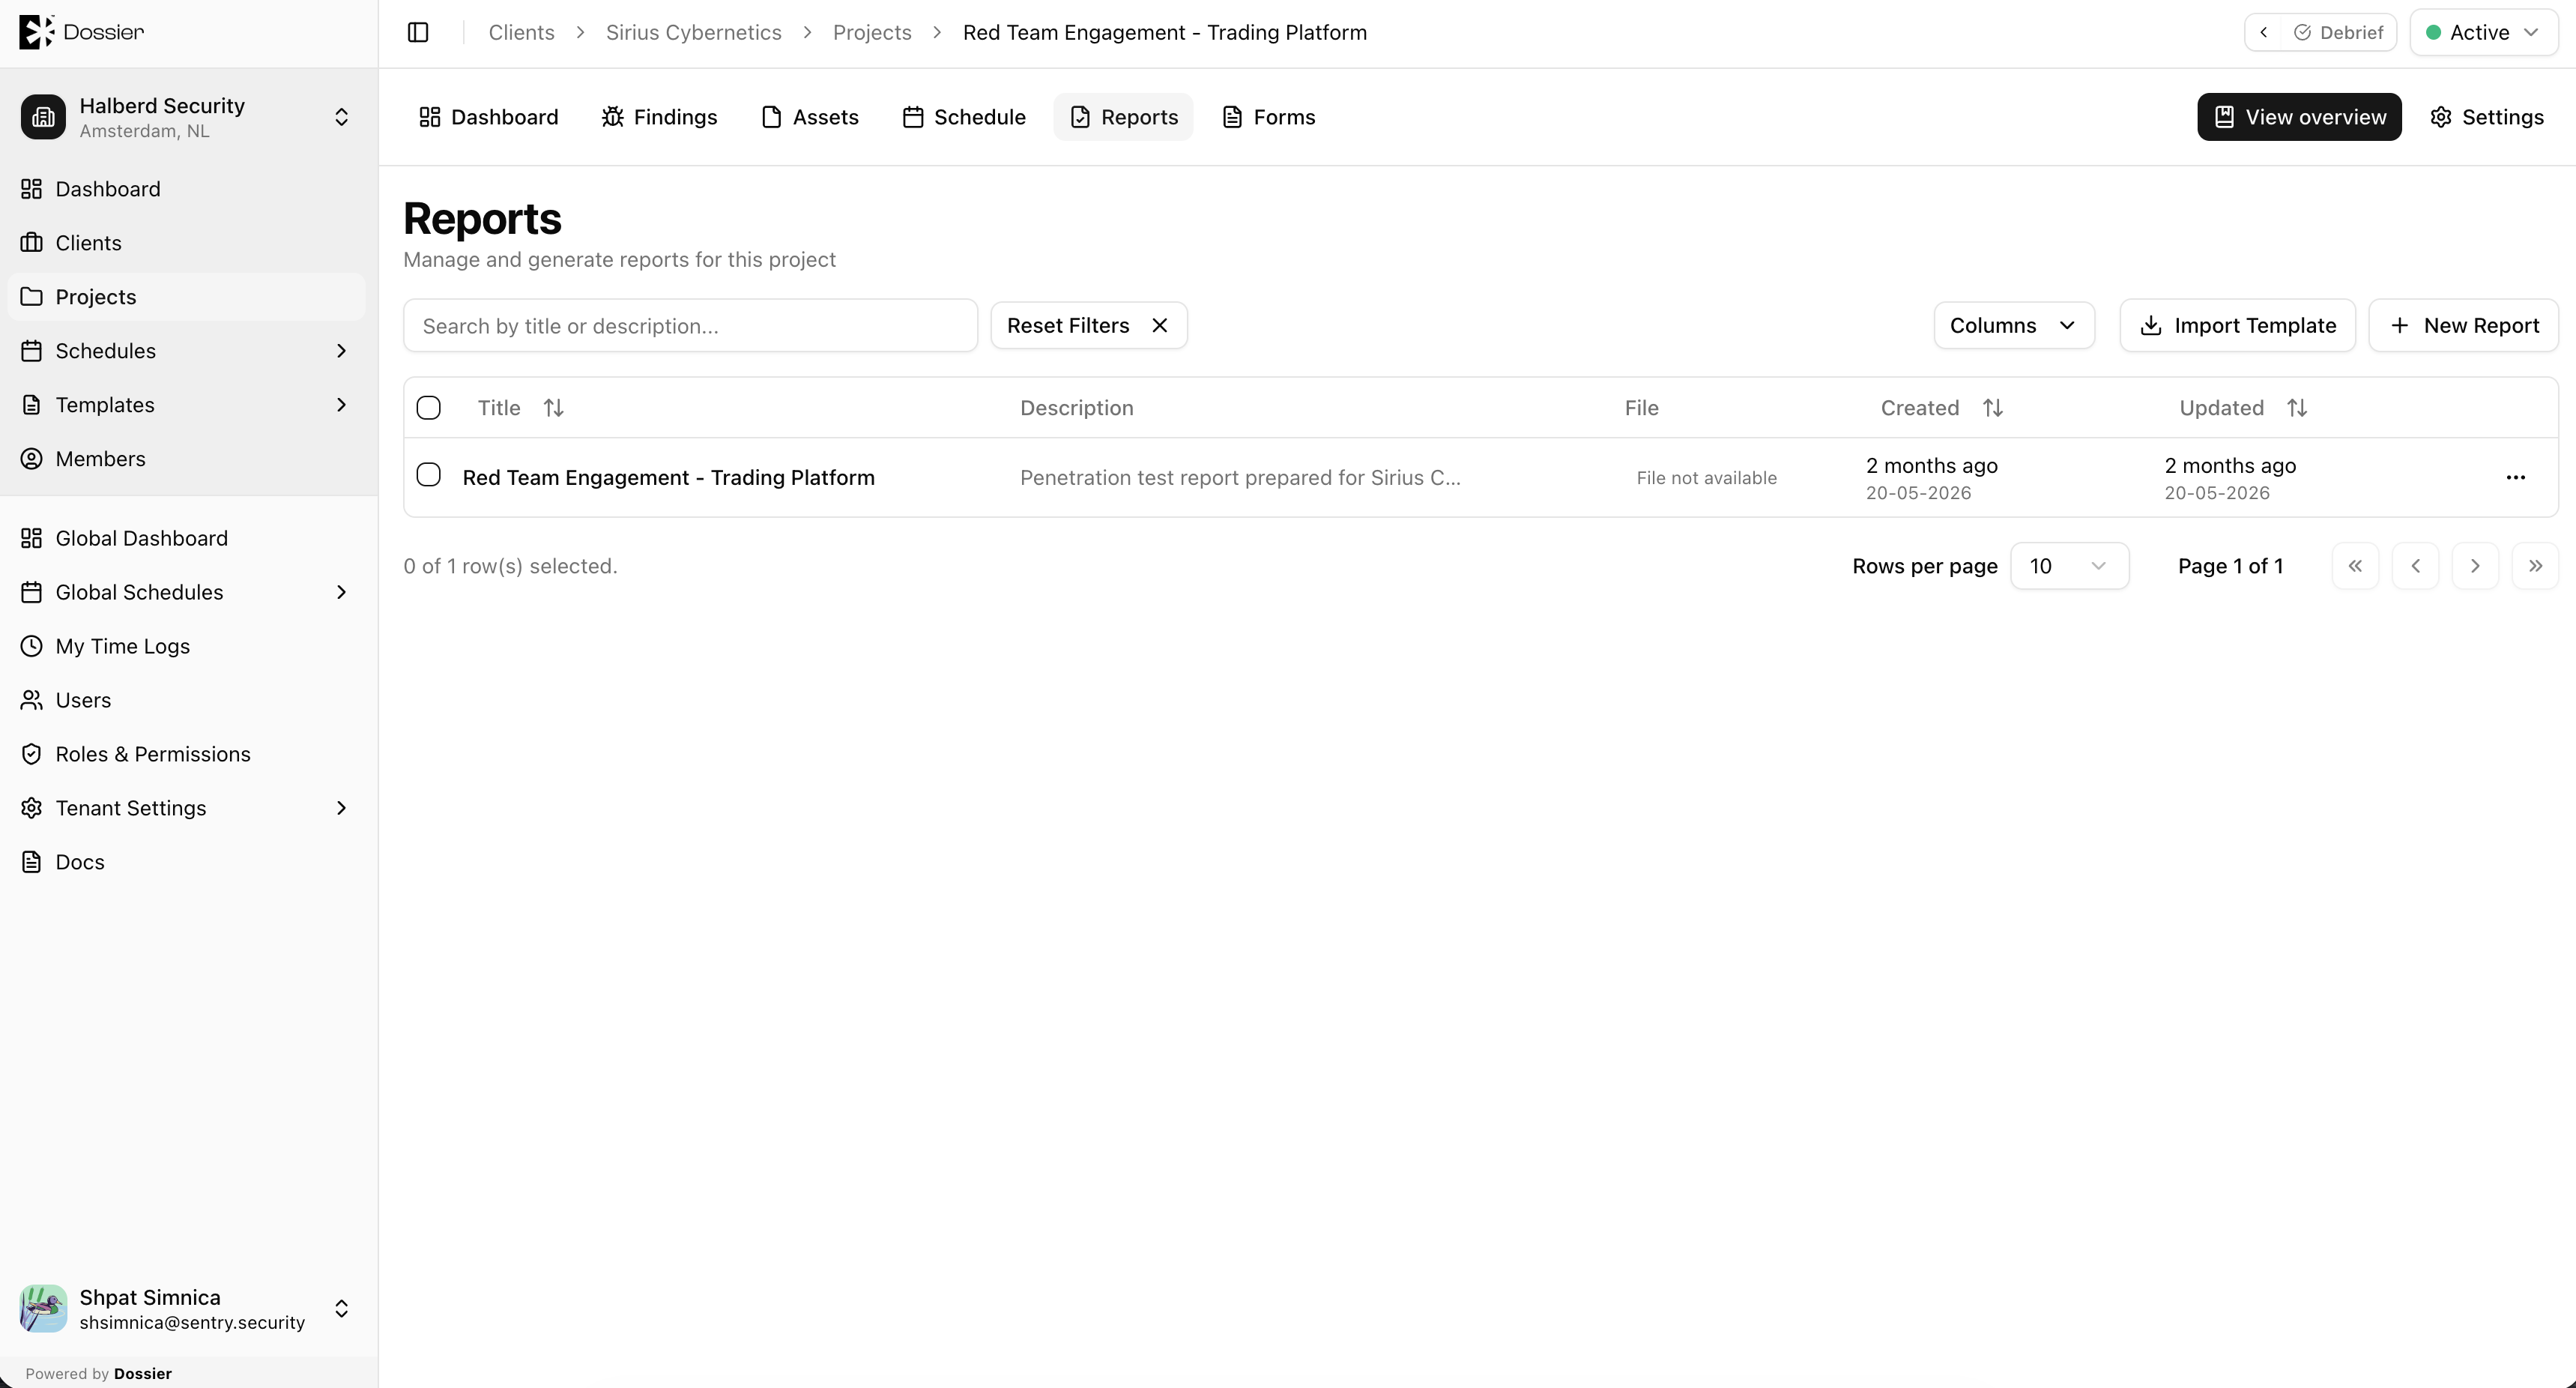Open tenant switcher chevrons
This screenshot has width=2576, height=1388.
(x=341, y=117)
